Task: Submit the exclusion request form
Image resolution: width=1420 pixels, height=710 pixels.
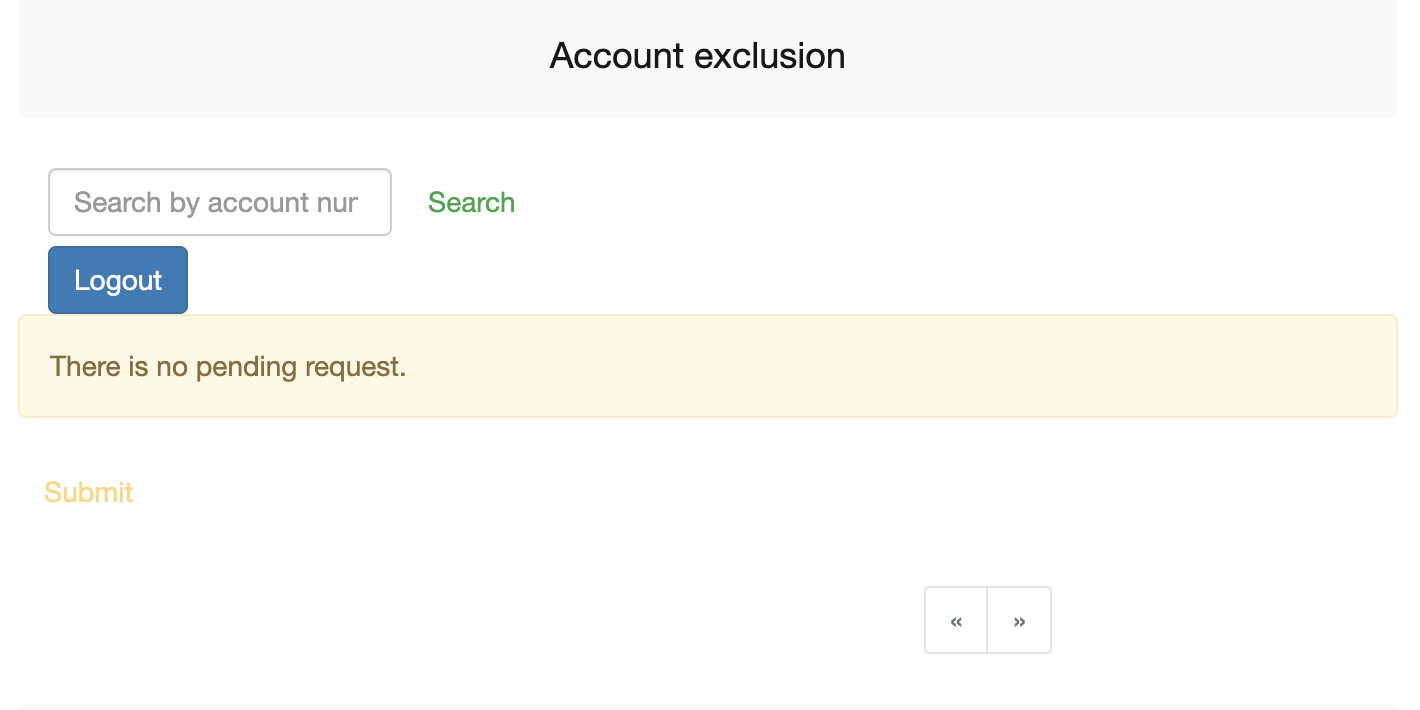Action: pyautogui.click(x=89, y=492)
